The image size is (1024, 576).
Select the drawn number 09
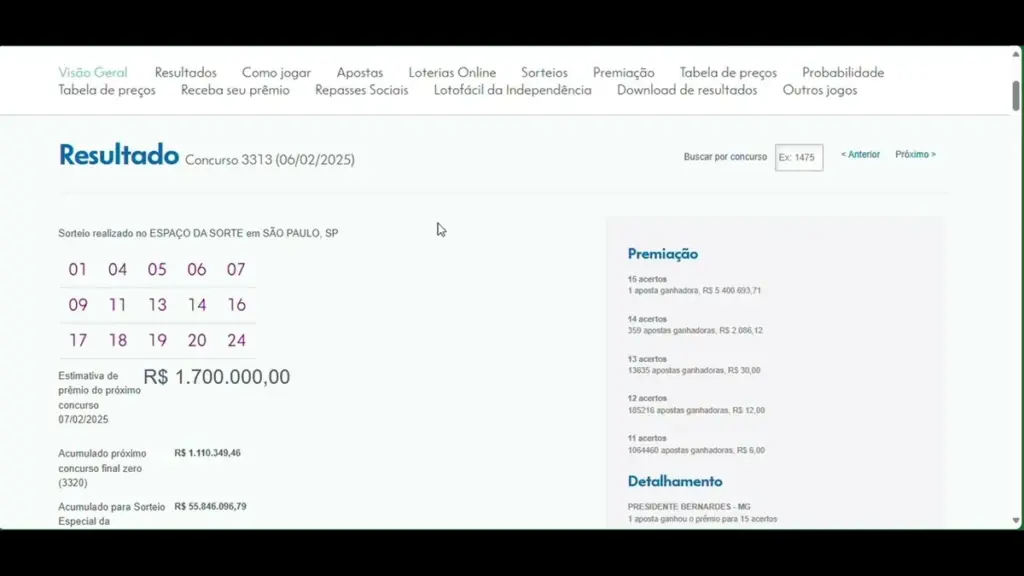click(x=78, y=305)
